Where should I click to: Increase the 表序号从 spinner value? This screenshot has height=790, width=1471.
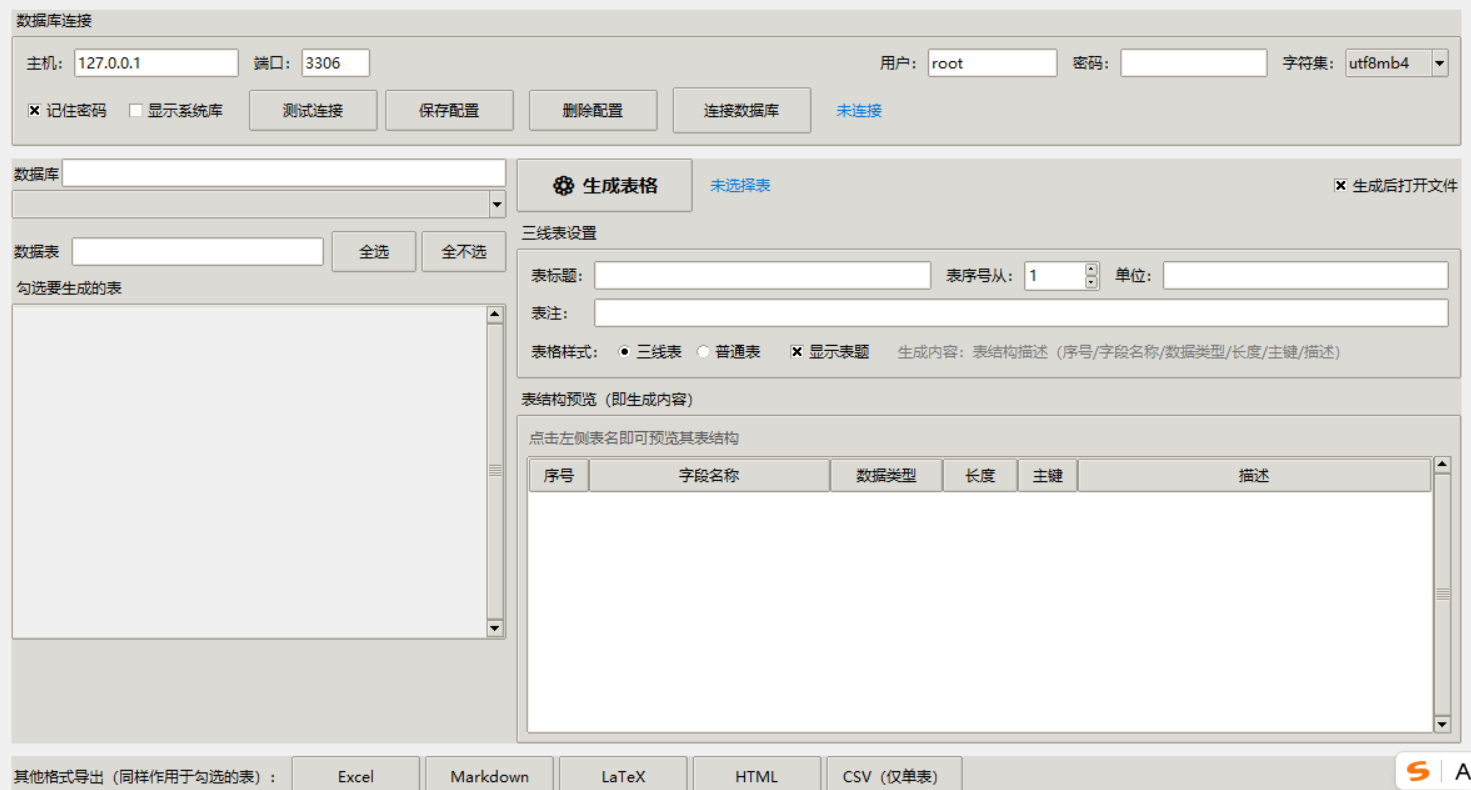click(x=1091, y=269)
